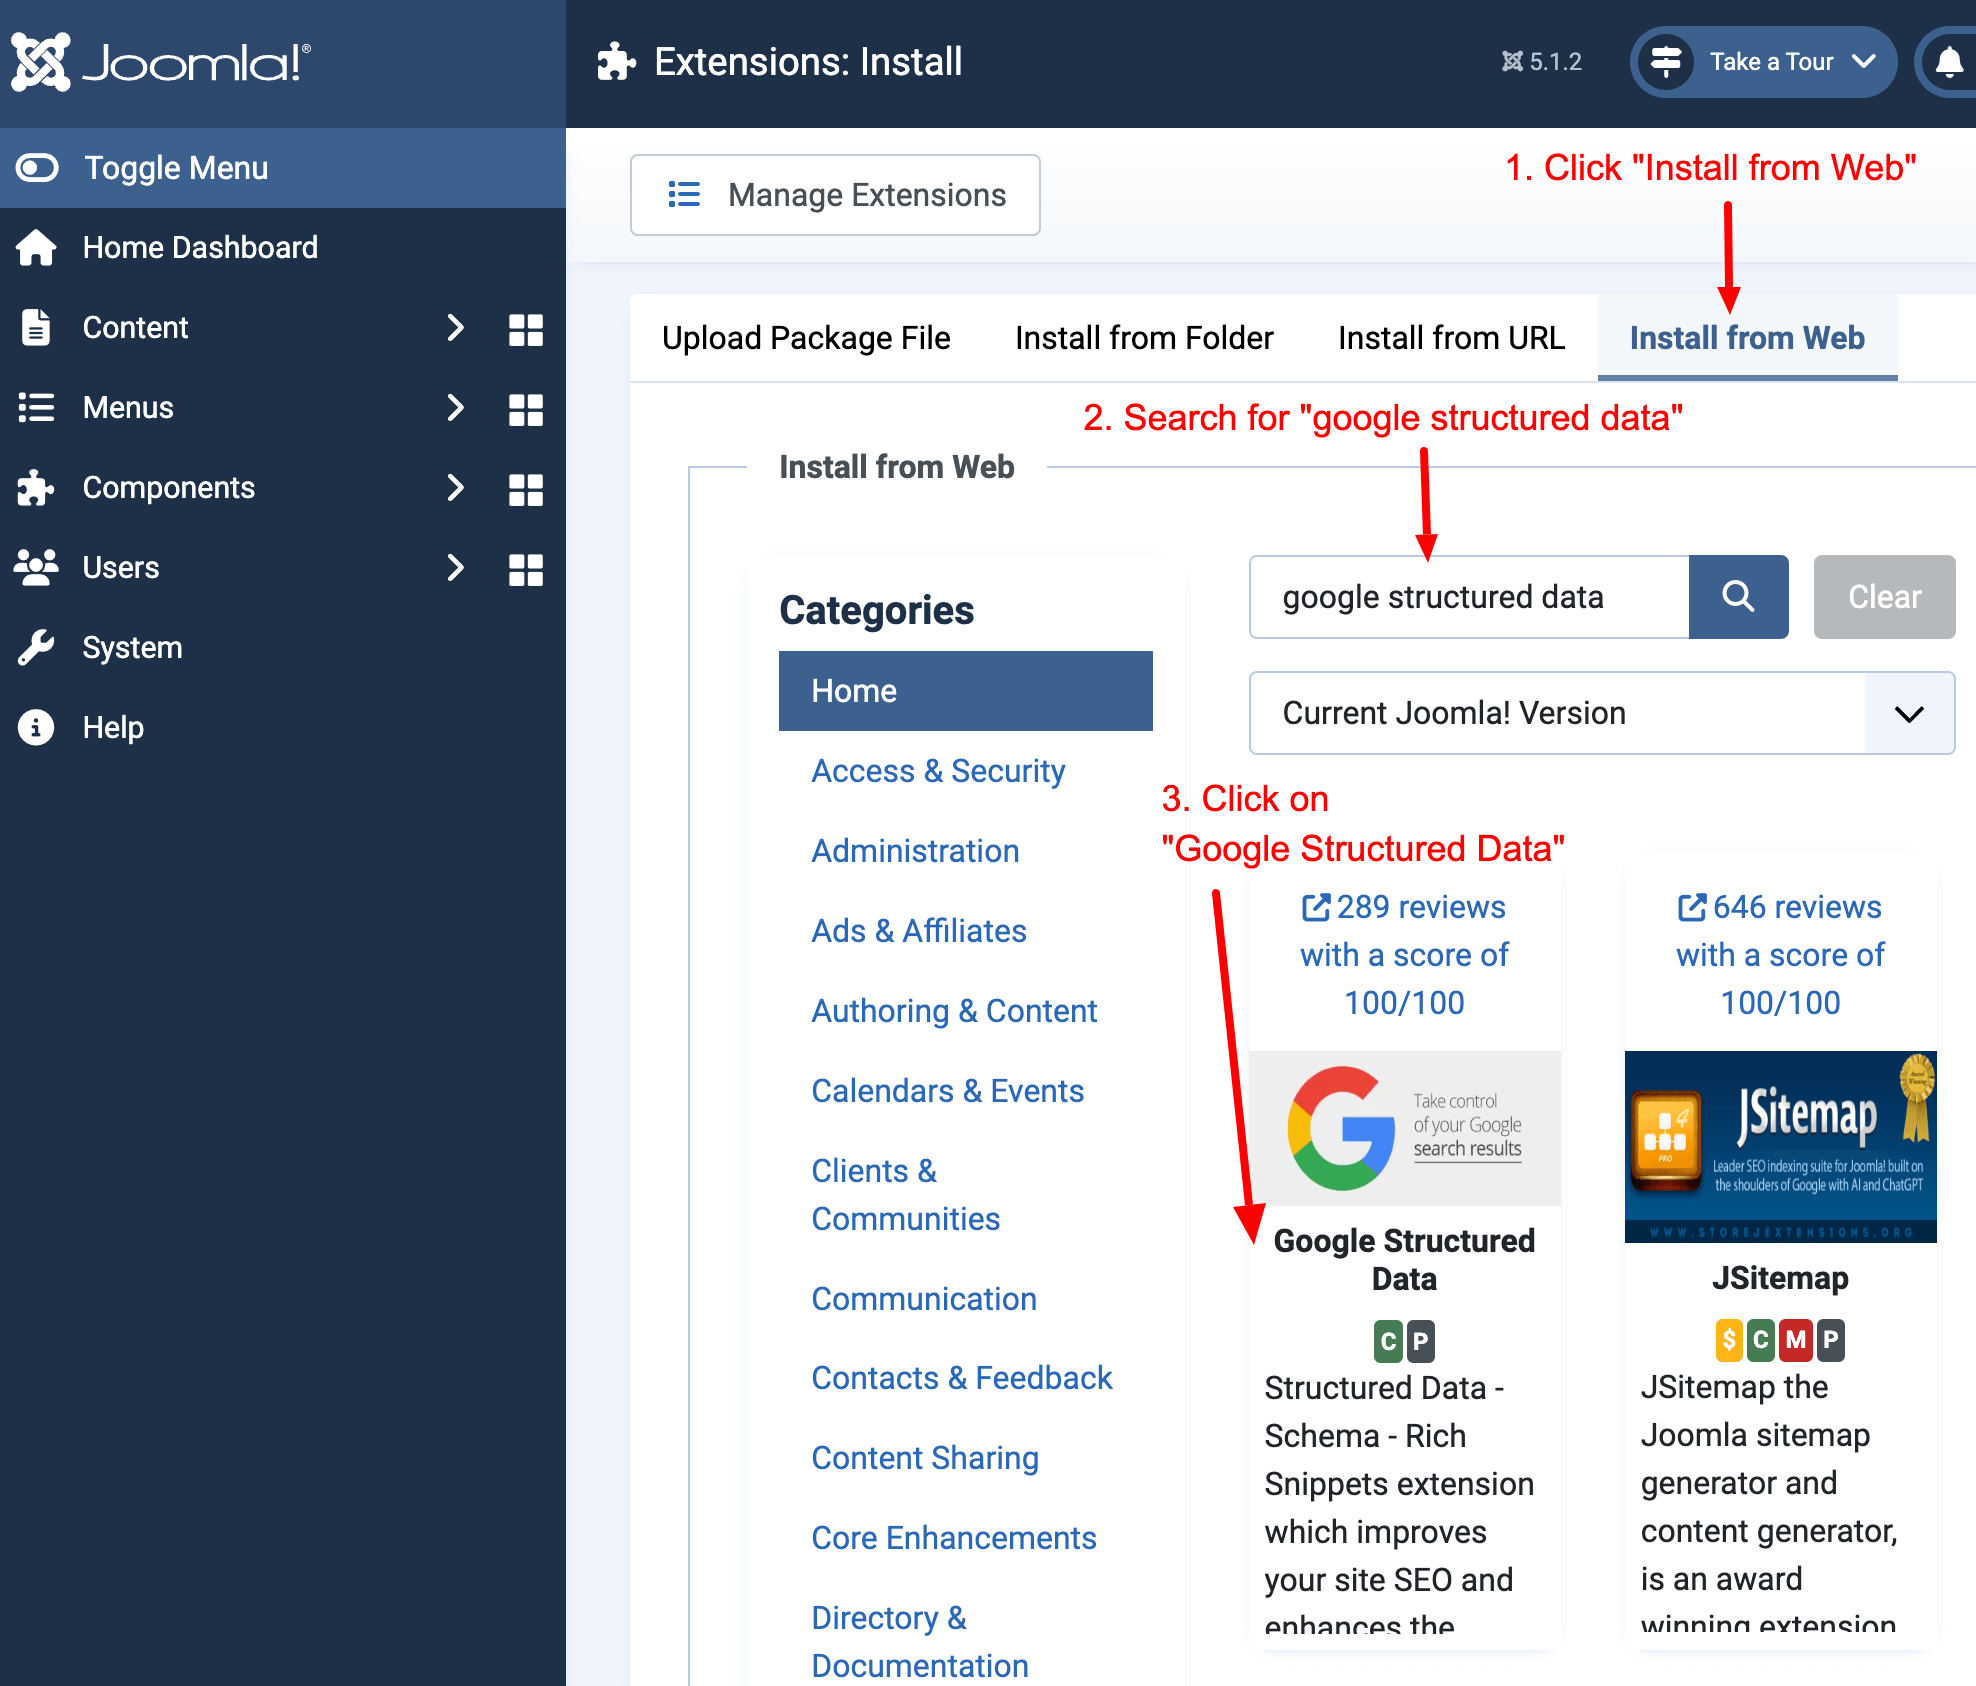Open the Take a Tour dropdown
This screenshot has height=1686, width=1976.
1763,62
